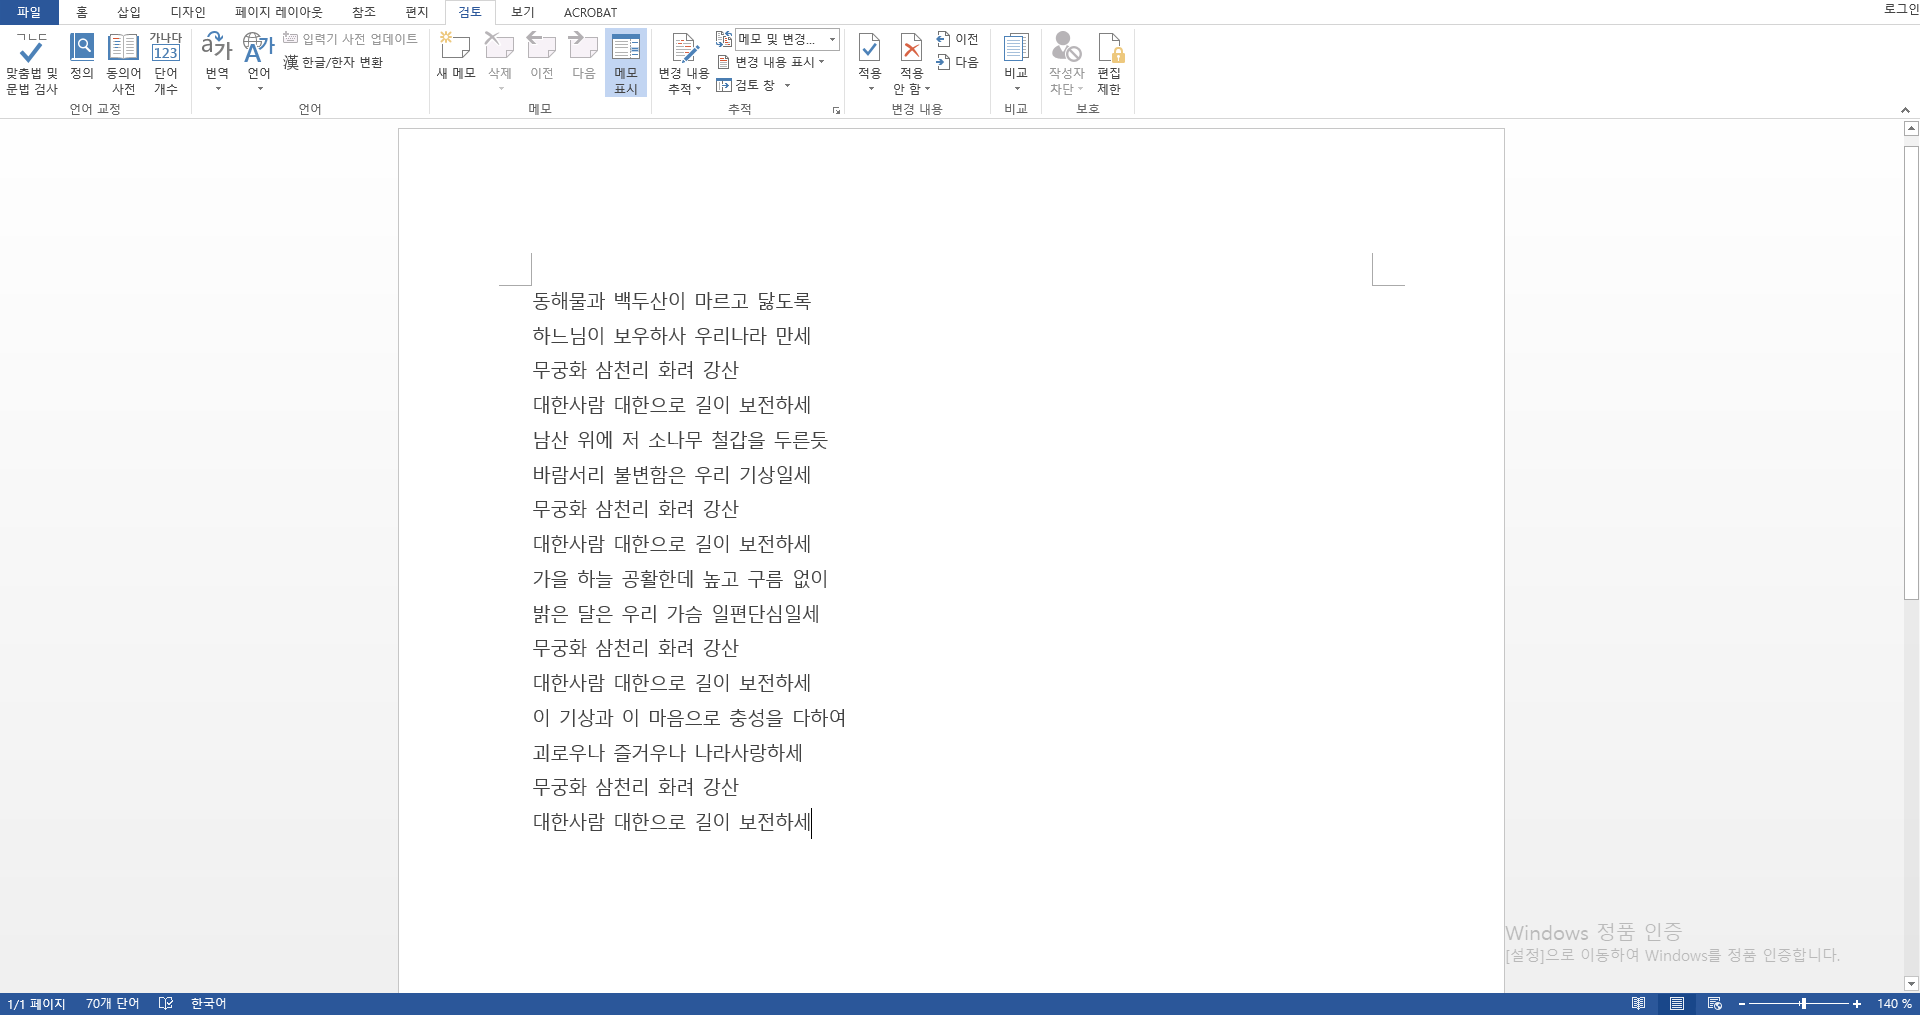The height and width of the screenshot is (1015, 1920).
Task: Click the line 밝은 달은 우리 가슴 일편단심일세
Action: 676,614
